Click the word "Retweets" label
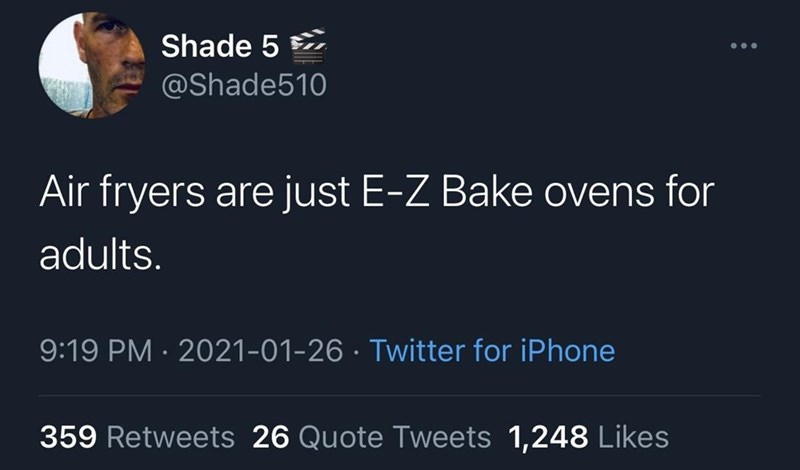The image size is (800, 470). pos(170,437)
